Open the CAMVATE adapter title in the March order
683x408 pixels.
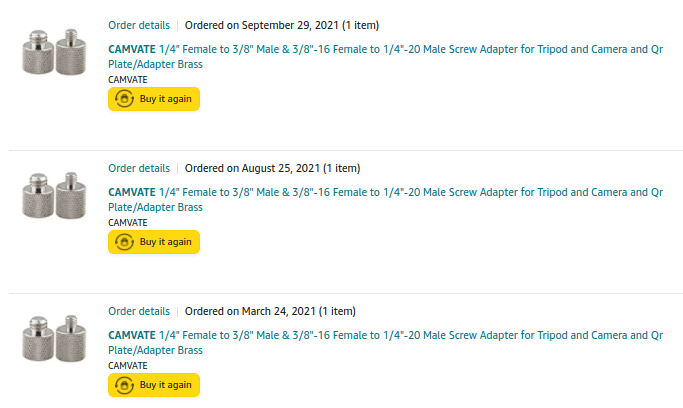pos(385,343)
